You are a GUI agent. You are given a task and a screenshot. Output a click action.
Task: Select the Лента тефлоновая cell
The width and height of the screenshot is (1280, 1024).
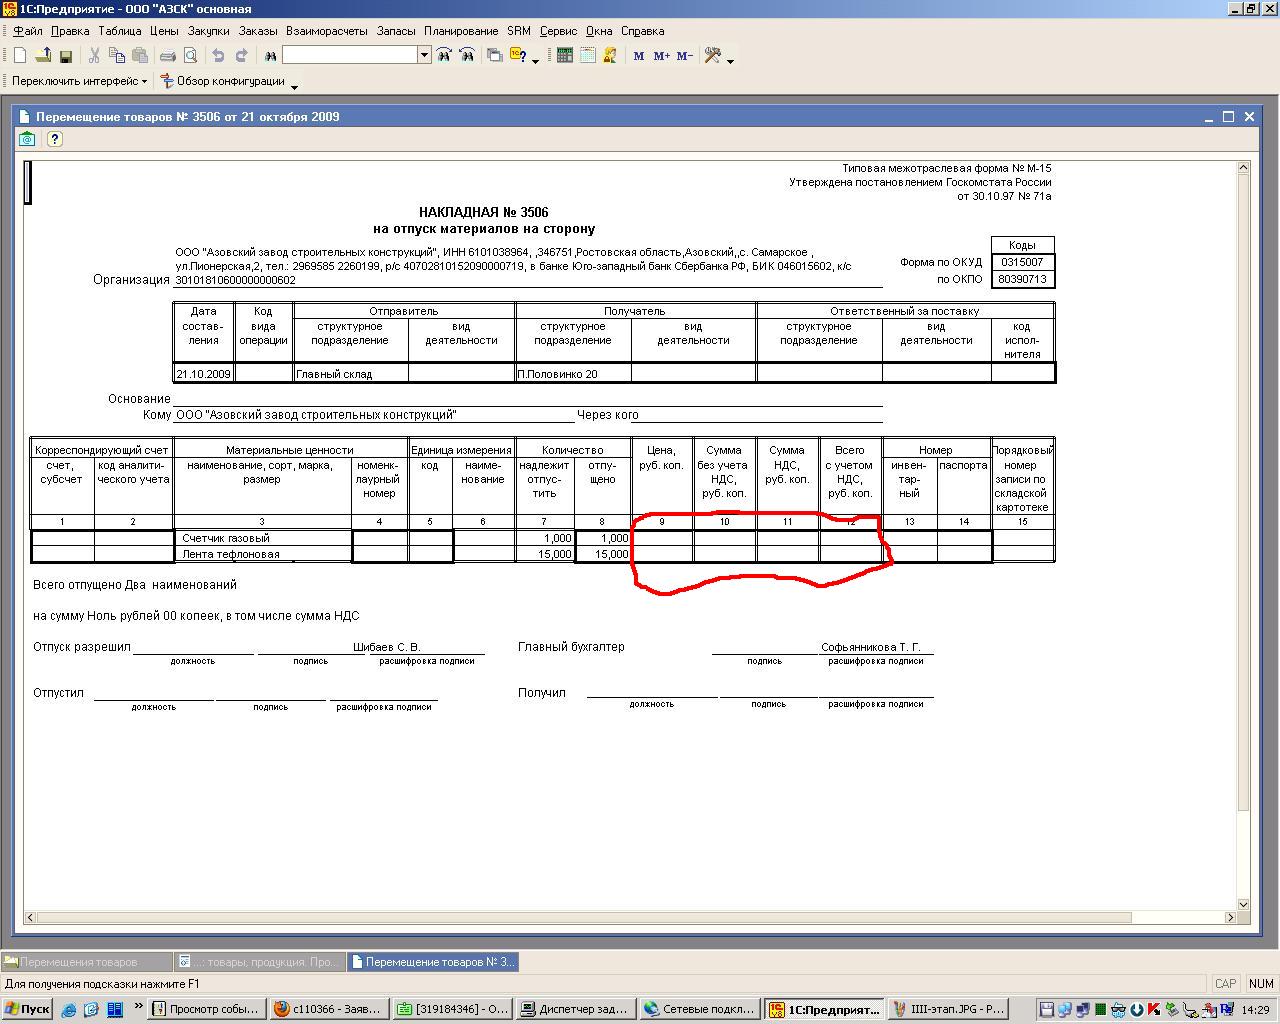tap(263, 554)
